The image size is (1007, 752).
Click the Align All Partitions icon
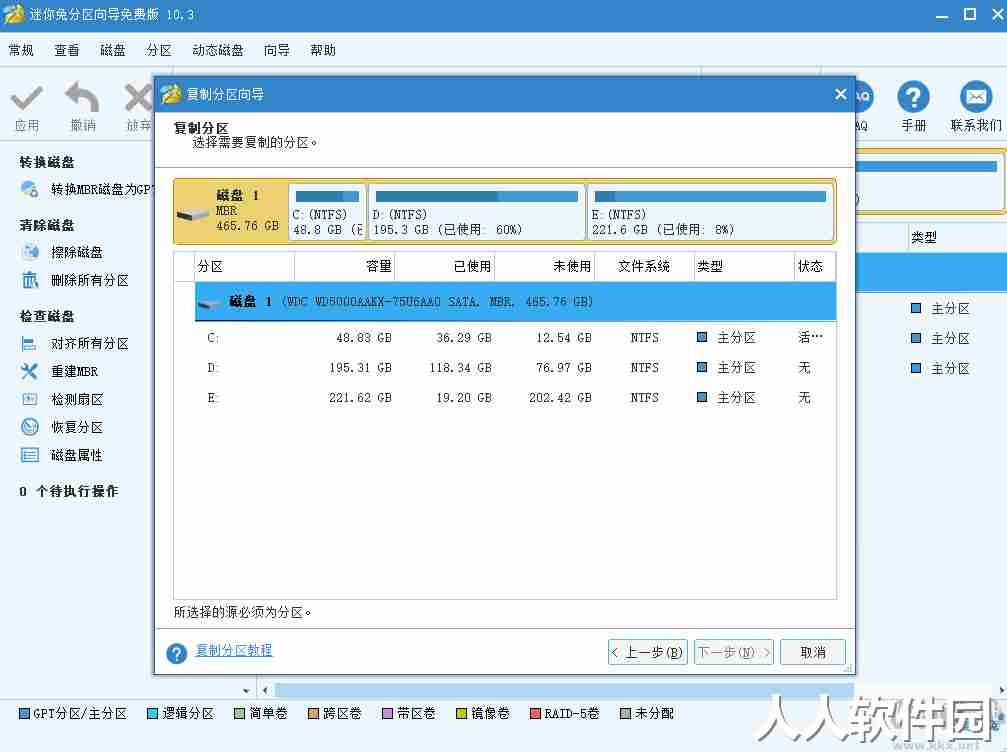(30, 344)
